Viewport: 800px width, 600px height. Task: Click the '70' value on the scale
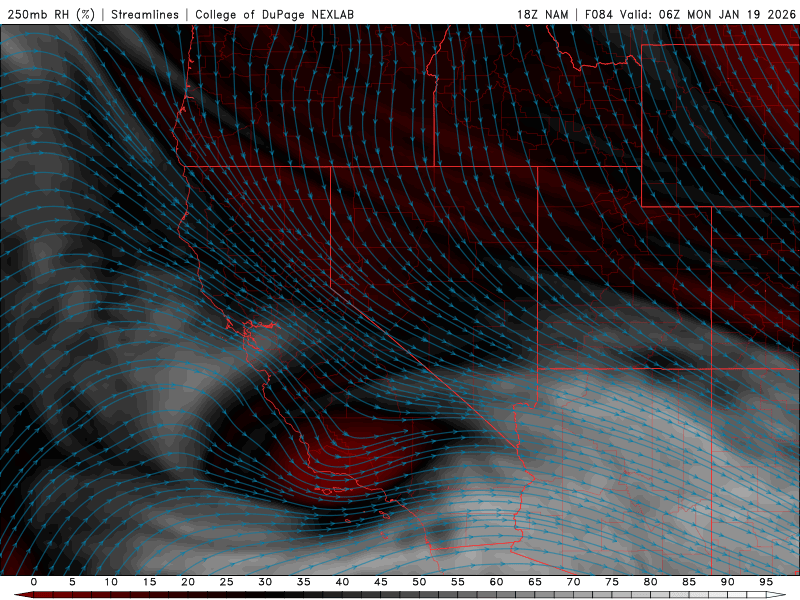(573, 582)
